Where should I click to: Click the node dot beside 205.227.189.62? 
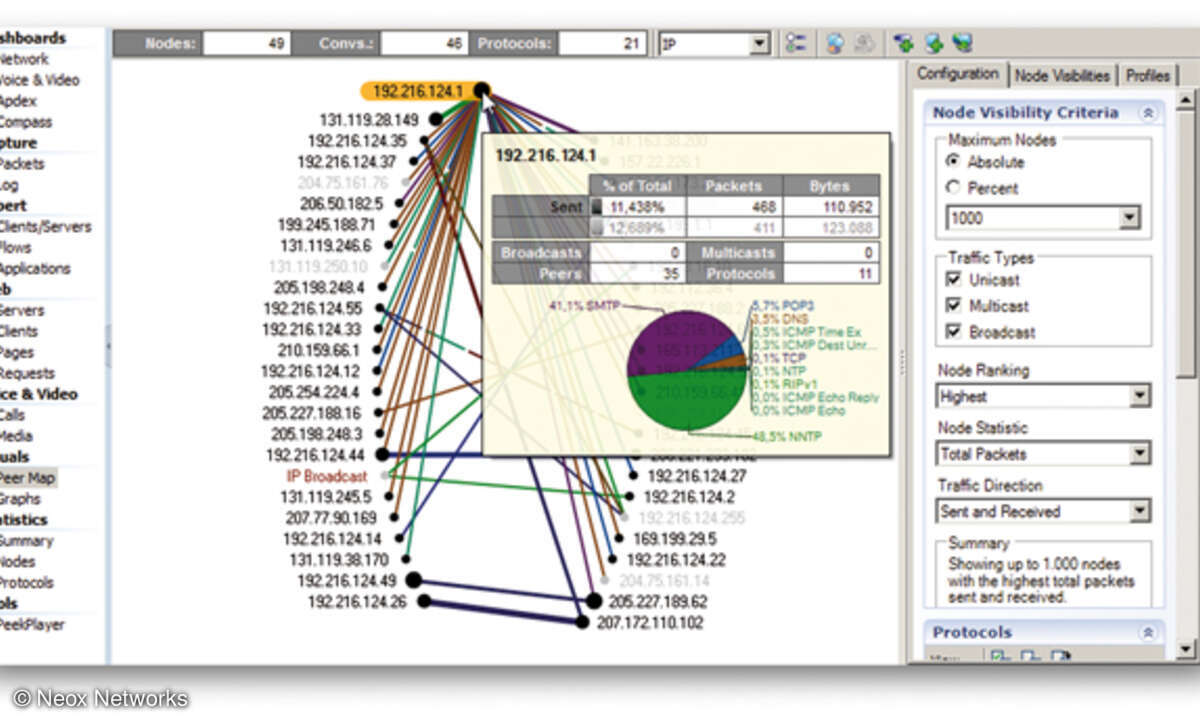click(594, 601)
